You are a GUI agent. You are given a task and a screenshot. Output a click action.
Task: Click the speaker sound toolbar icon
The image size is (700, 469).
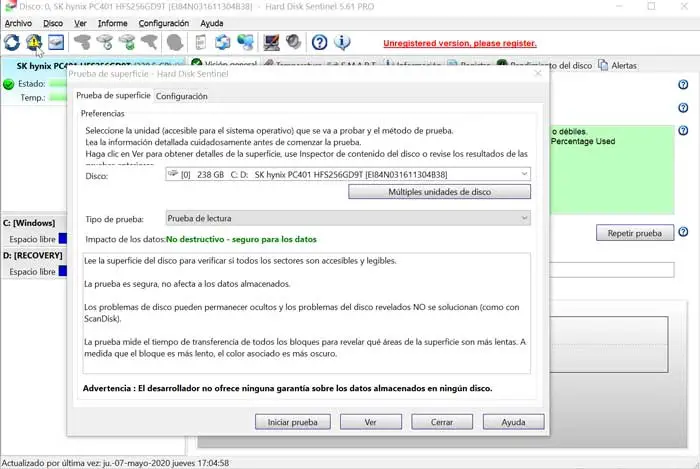click(294, 42)
